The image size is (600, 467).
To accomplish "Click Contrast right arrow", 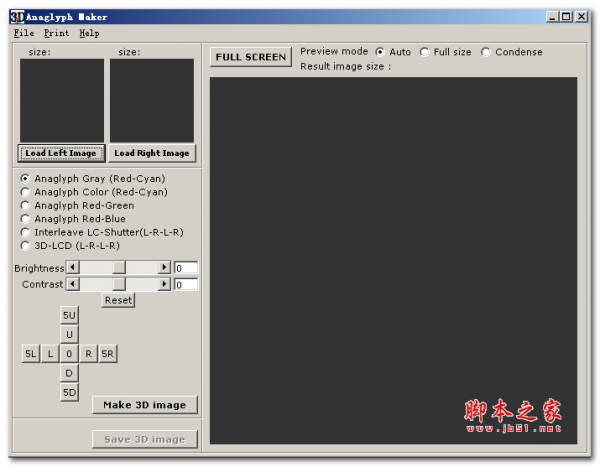I will pos(164,284).
